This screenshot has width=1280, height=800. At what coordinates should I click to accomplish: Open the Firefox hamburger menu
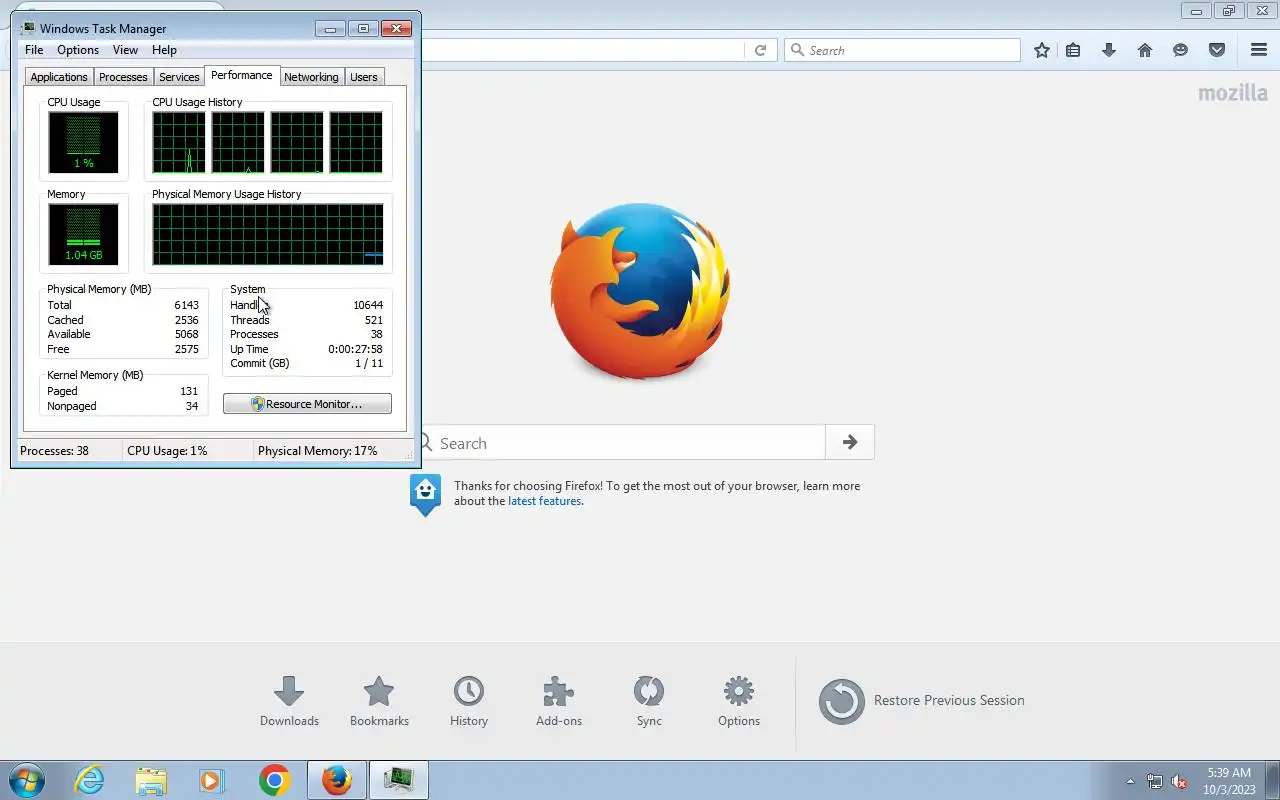(1259, 50)
